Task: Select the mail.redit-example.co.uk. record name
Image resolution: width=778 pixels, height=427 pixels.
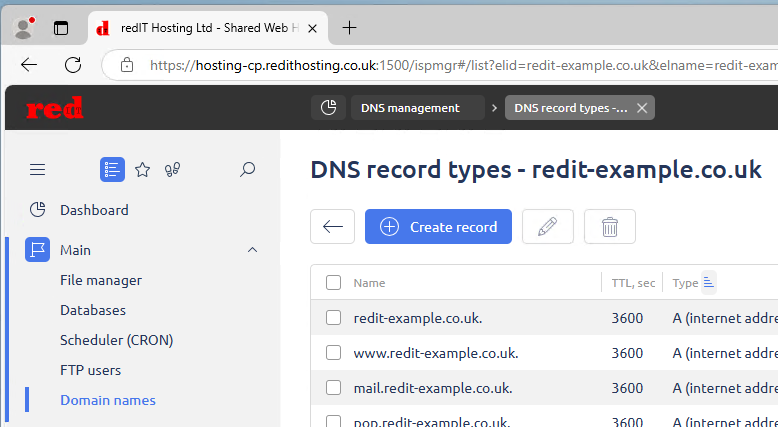Action: point(433,388)
